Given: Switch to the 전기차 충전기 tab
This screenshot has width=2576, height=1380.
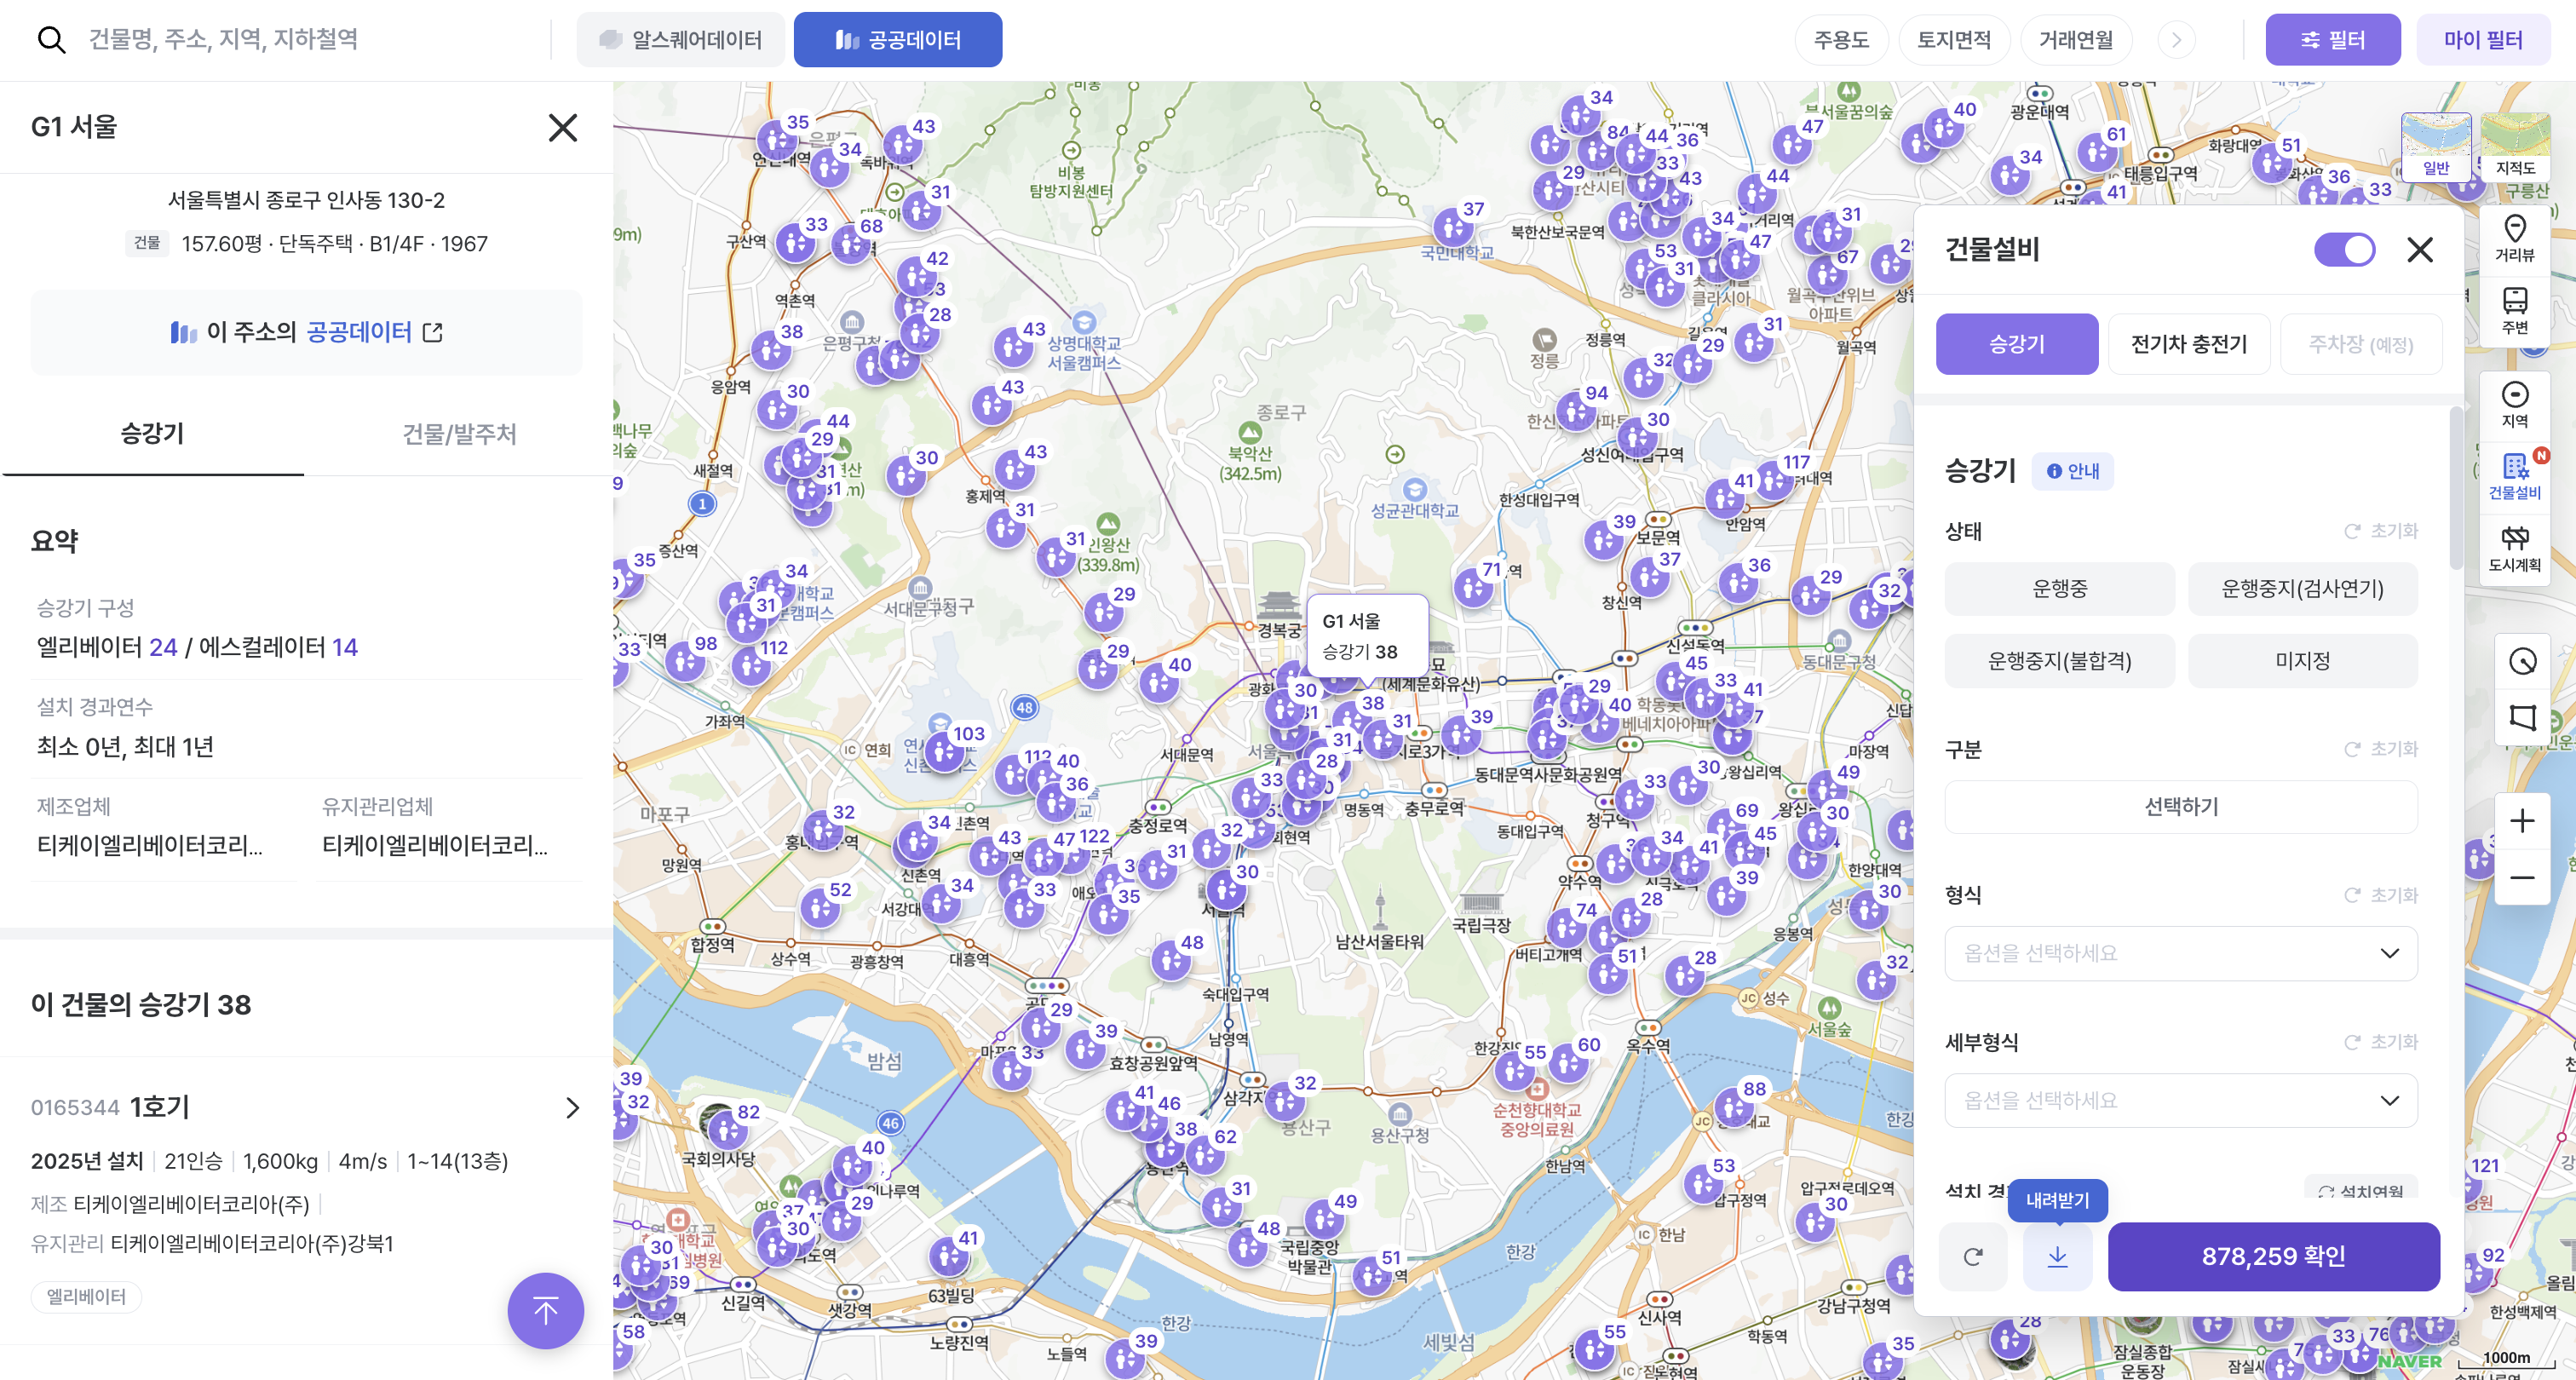Looking at the screenshot, I should tap(2188, 344).
